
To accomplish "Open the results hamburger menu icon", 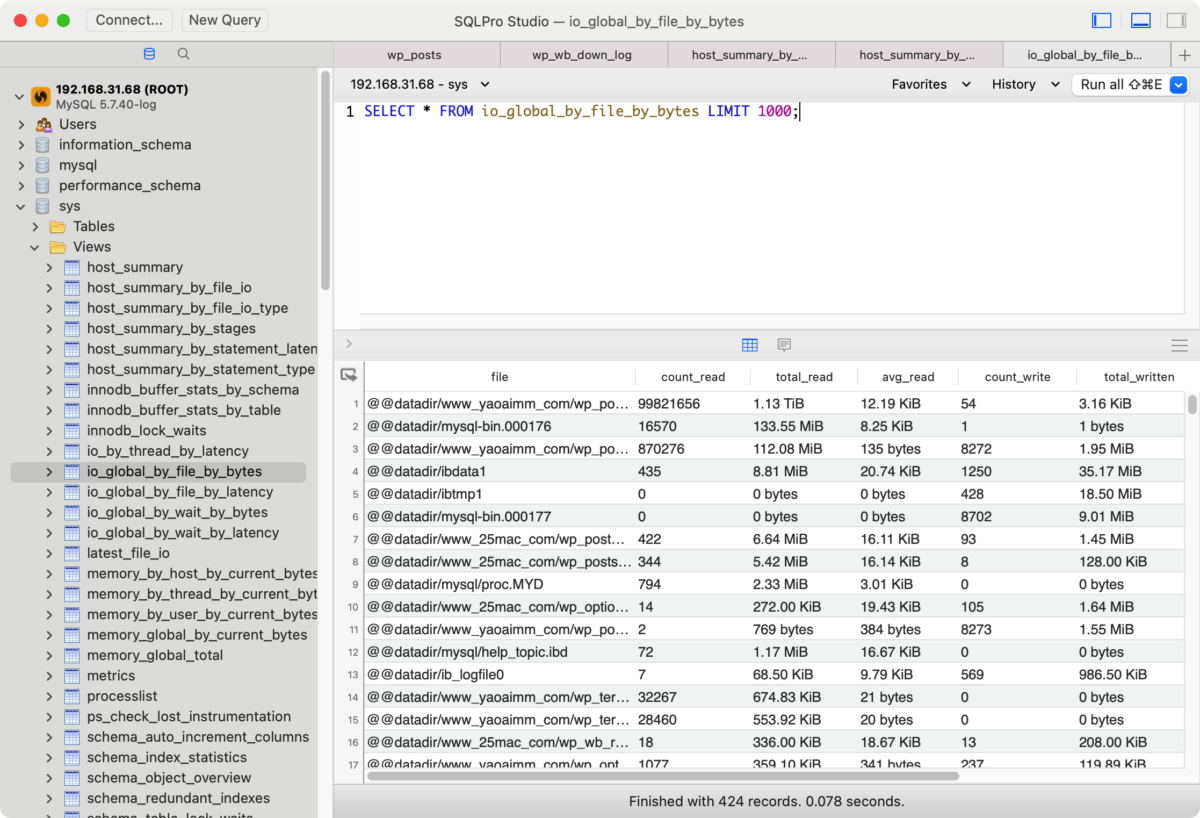I will click(1179, 345).
